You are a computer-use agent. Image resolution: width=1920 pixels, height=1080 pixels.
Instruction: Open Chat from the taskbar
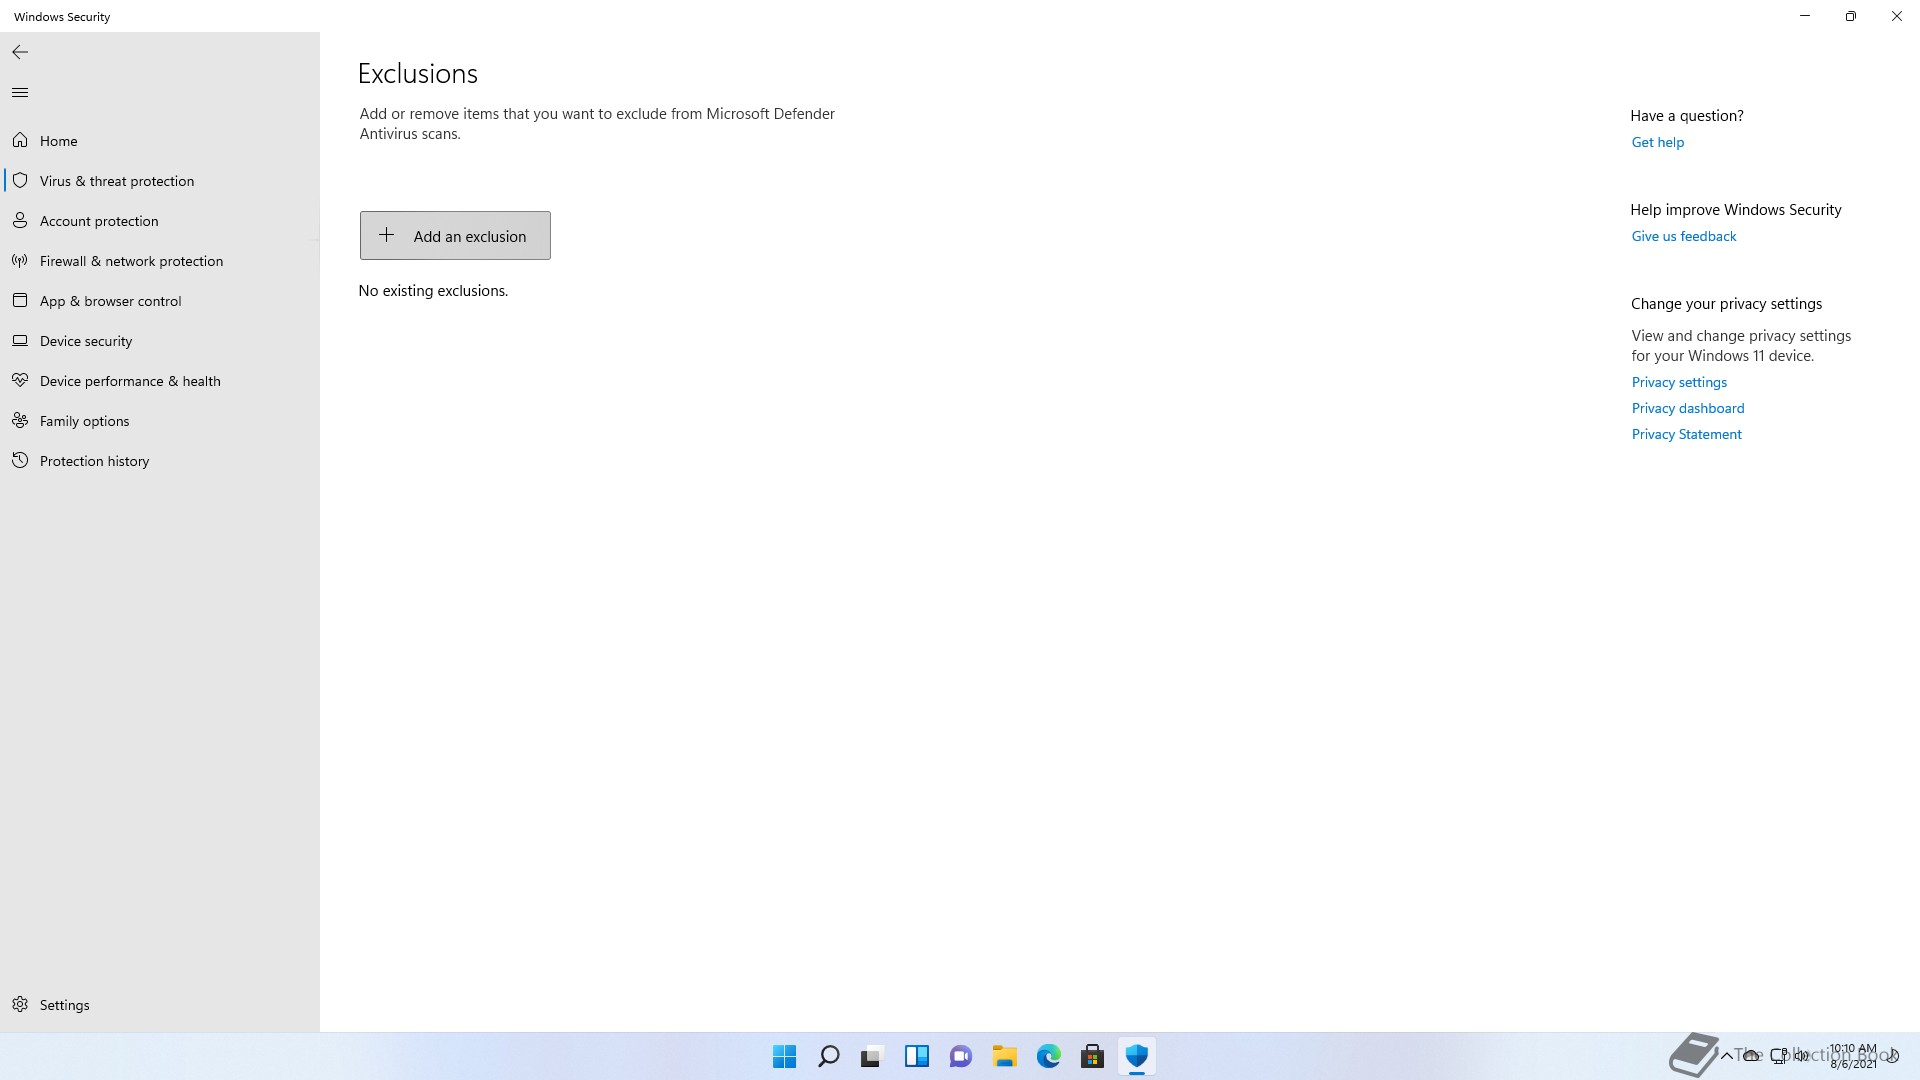pos(961,1056)
